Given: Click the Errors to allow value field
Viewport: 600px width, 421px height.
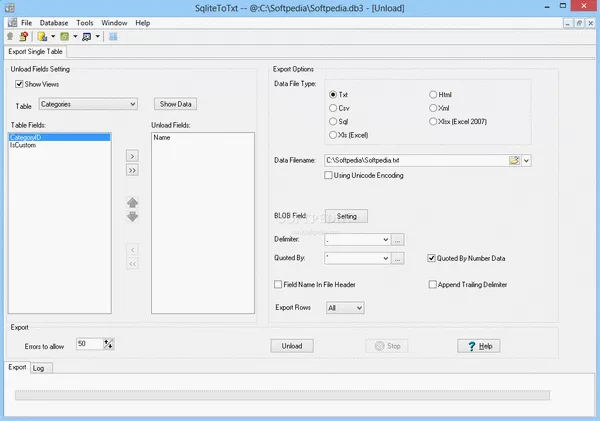Looking at the screenshot, I should pyautogui.click(x=90, y=344).
